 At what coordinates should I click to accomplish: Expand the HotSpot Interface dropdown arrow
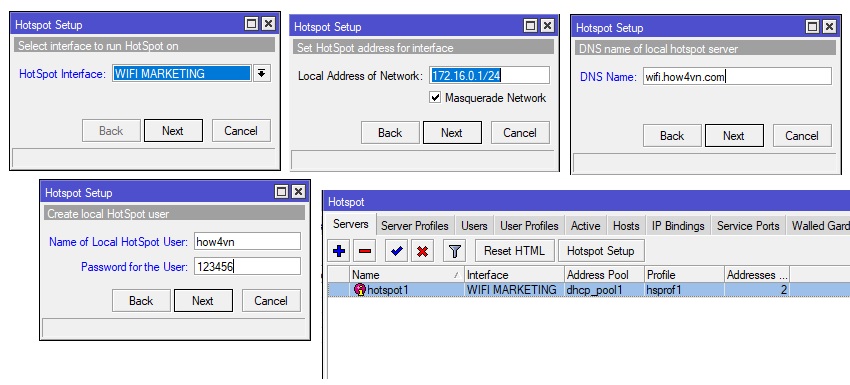pyautogui.click(x=261, y=73)
